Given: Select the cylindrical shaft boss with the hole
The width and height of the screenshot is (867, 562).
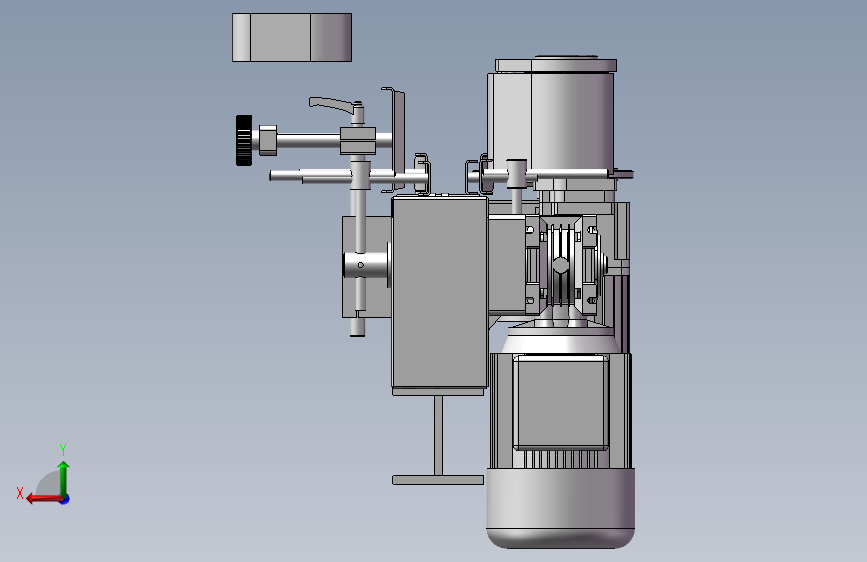Looking at the screenshot, I should (x=365, y=266).
